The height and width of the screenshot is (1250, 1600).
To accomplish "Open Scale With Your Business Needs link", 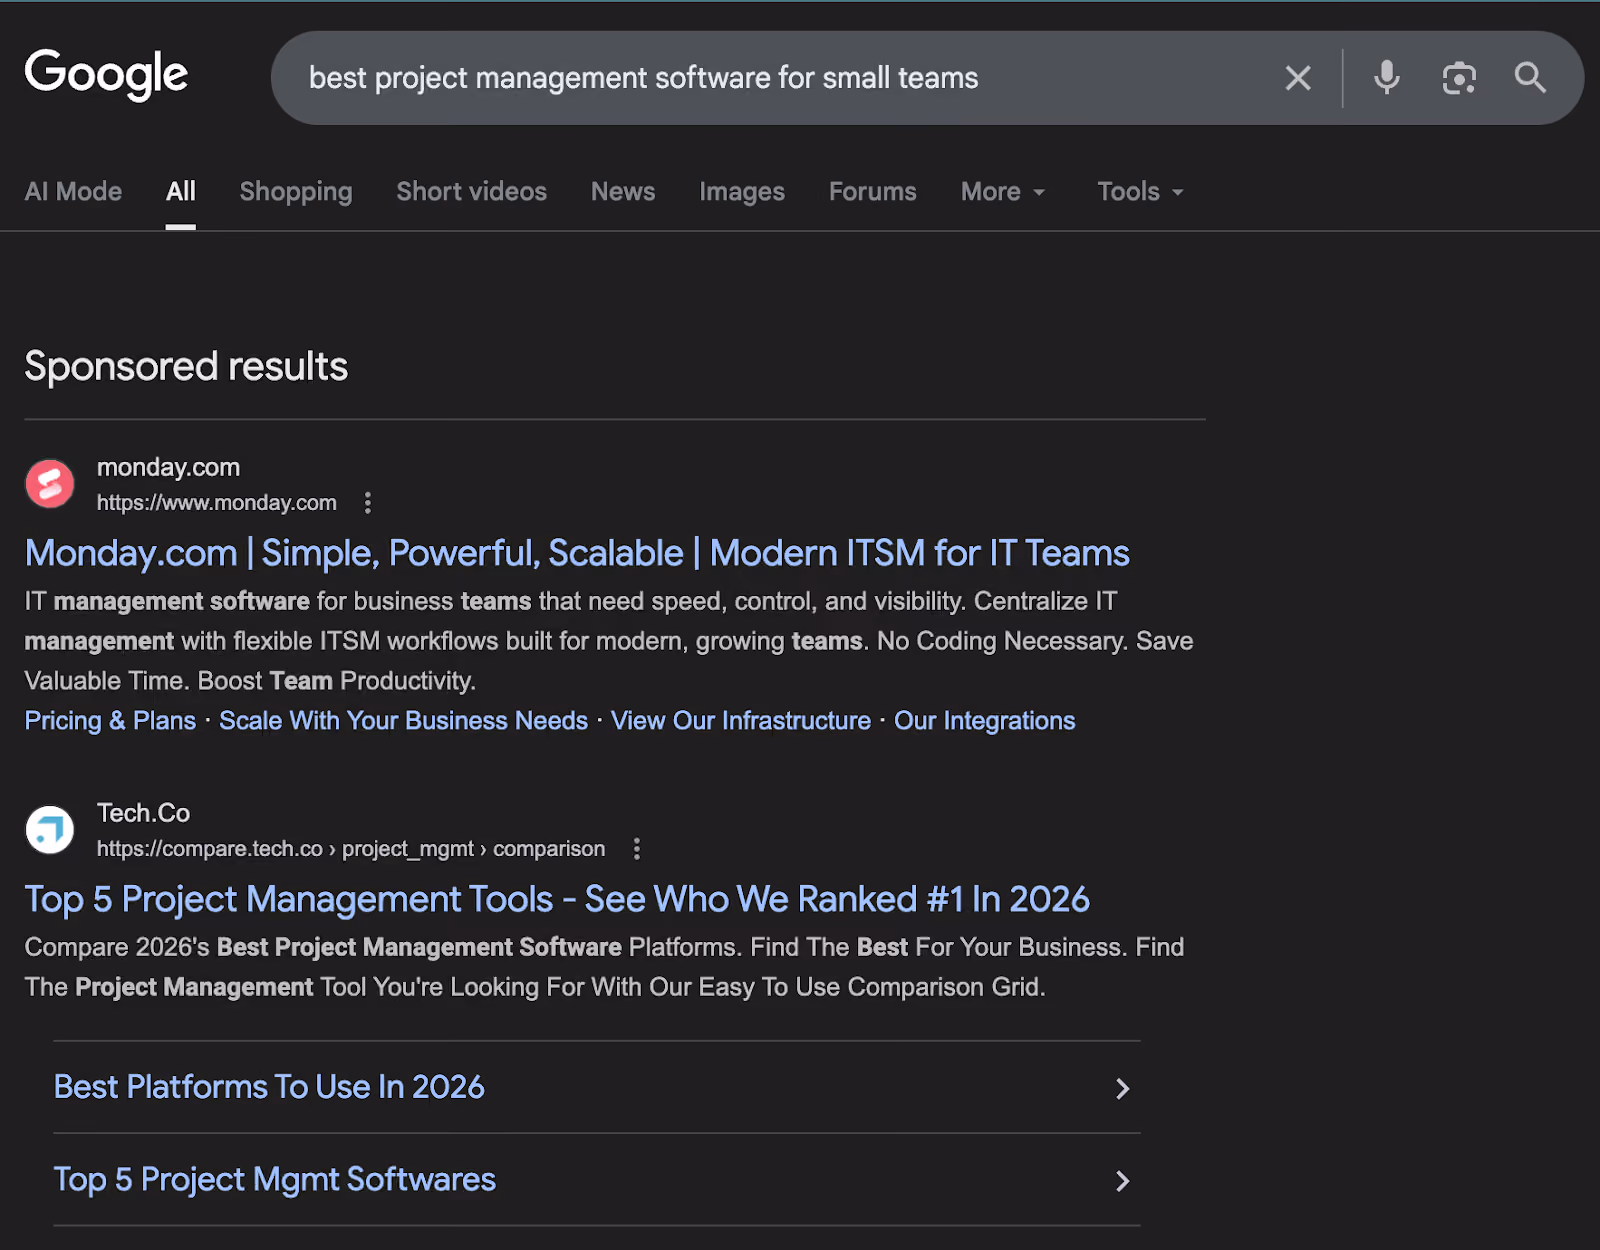I will (x=403, y=721).
